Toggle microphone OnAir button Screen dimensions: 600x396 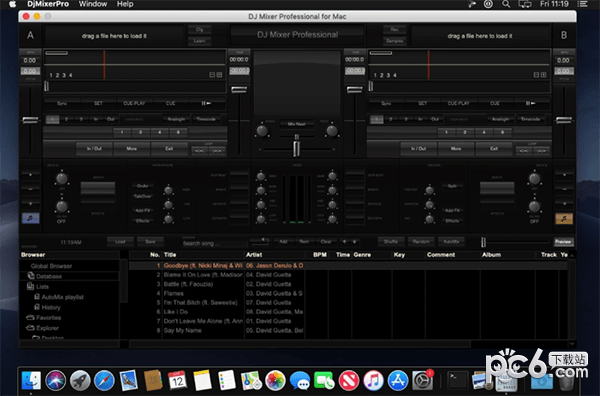[x=142, y=186]
